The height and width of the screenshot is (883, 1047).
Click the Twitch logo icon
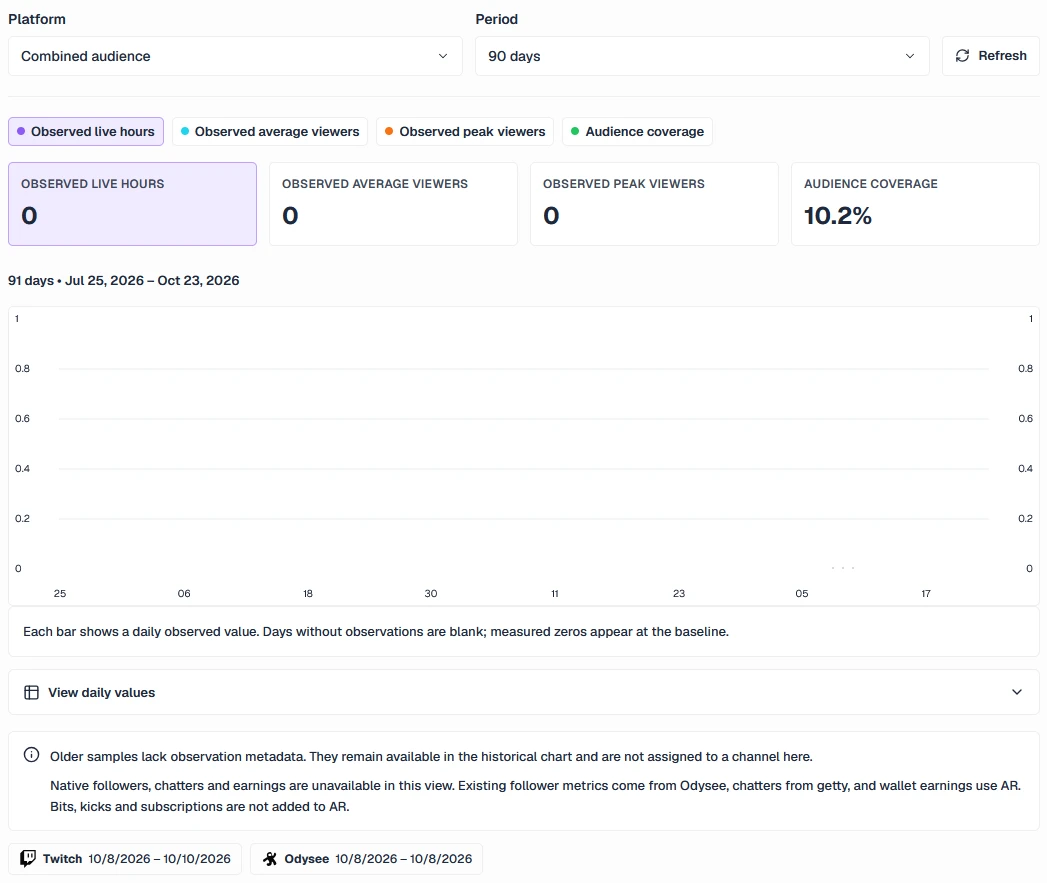[x=28, y=858]
